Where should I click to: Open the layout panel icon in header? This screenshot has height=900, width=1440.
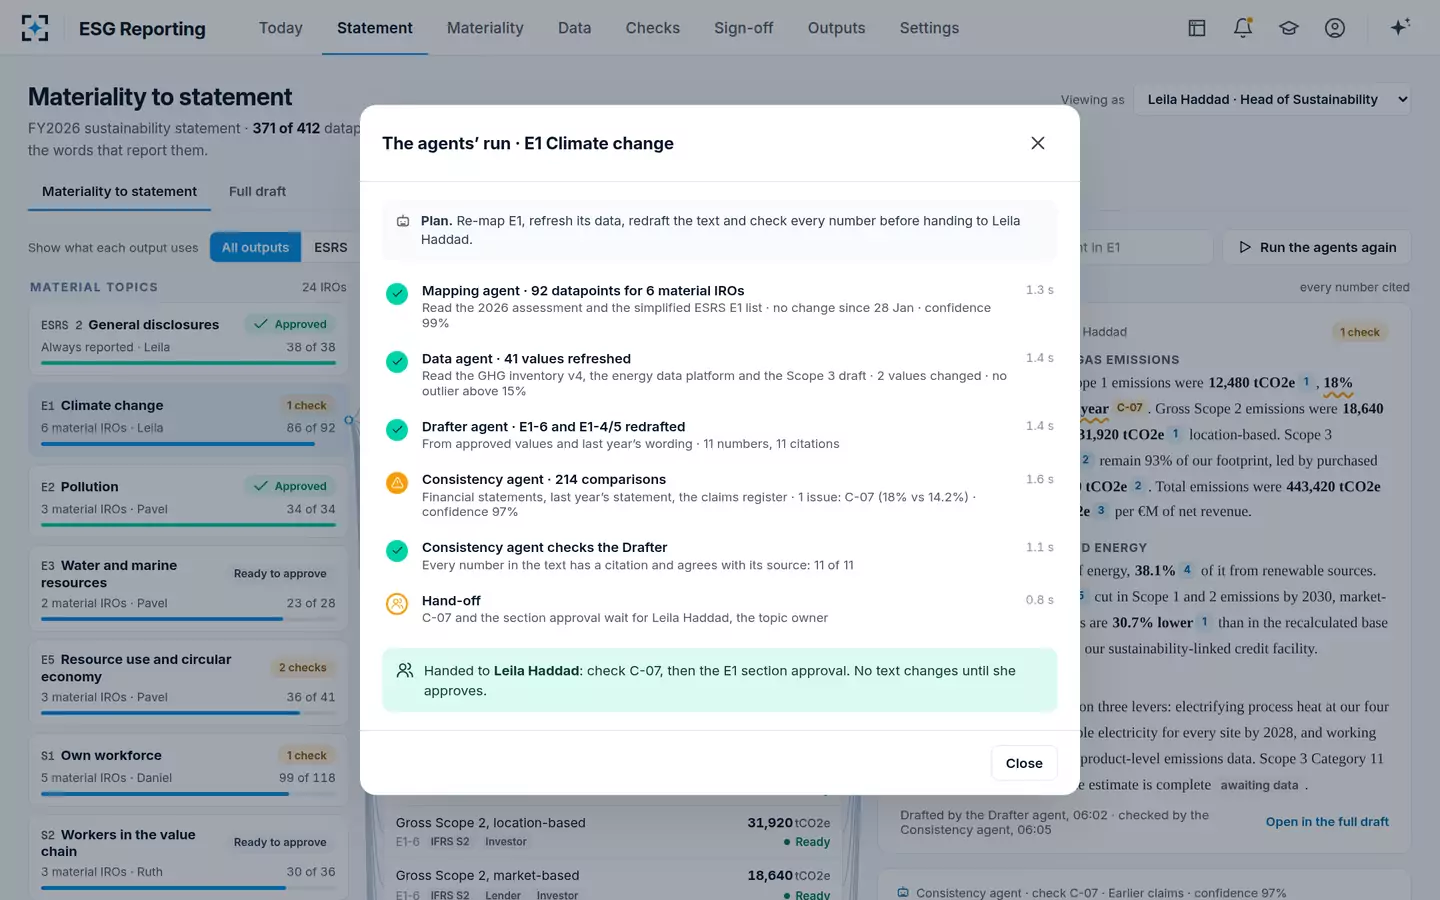click(1197, 28)
